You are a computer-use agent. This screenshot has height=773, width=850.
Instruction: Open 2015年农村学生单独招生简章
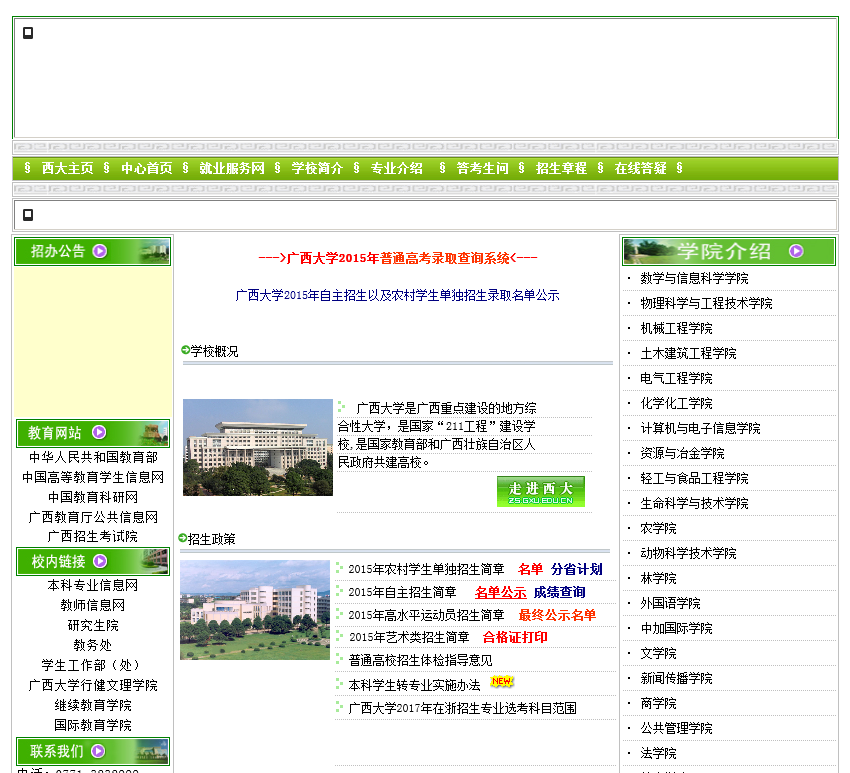tap(426, 569)
